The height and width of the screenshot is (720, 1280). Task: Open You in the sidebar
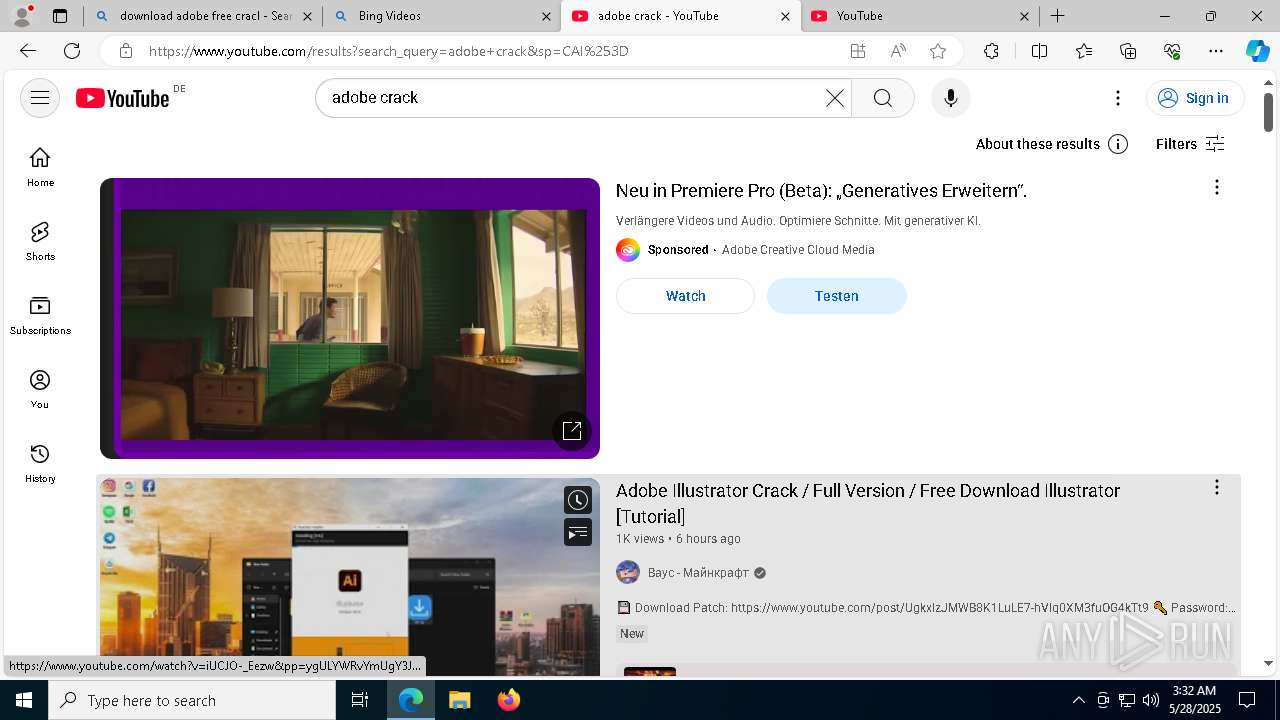tap(40, 389)
